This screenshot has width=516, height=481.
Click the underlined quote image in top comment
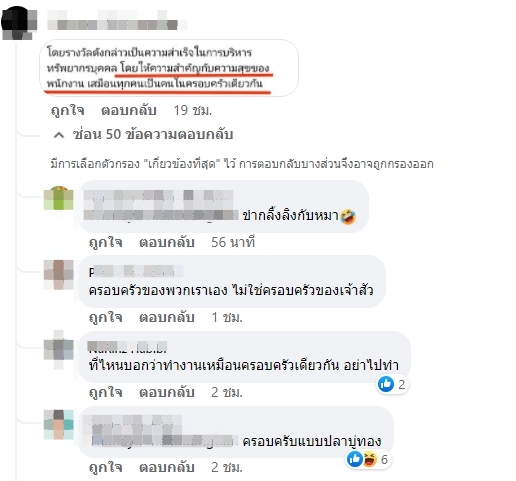pyautogui.click(x=169, y=68)
